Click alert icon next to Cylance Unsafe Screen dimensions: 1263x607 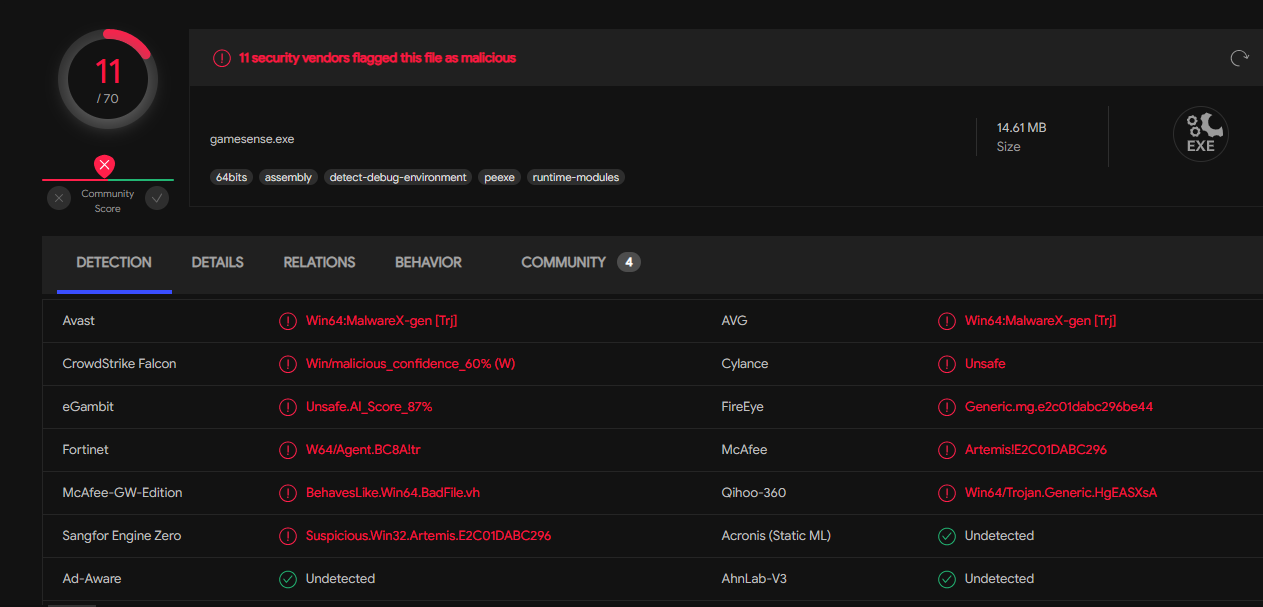pyautogui.click(x=947, y=364)
